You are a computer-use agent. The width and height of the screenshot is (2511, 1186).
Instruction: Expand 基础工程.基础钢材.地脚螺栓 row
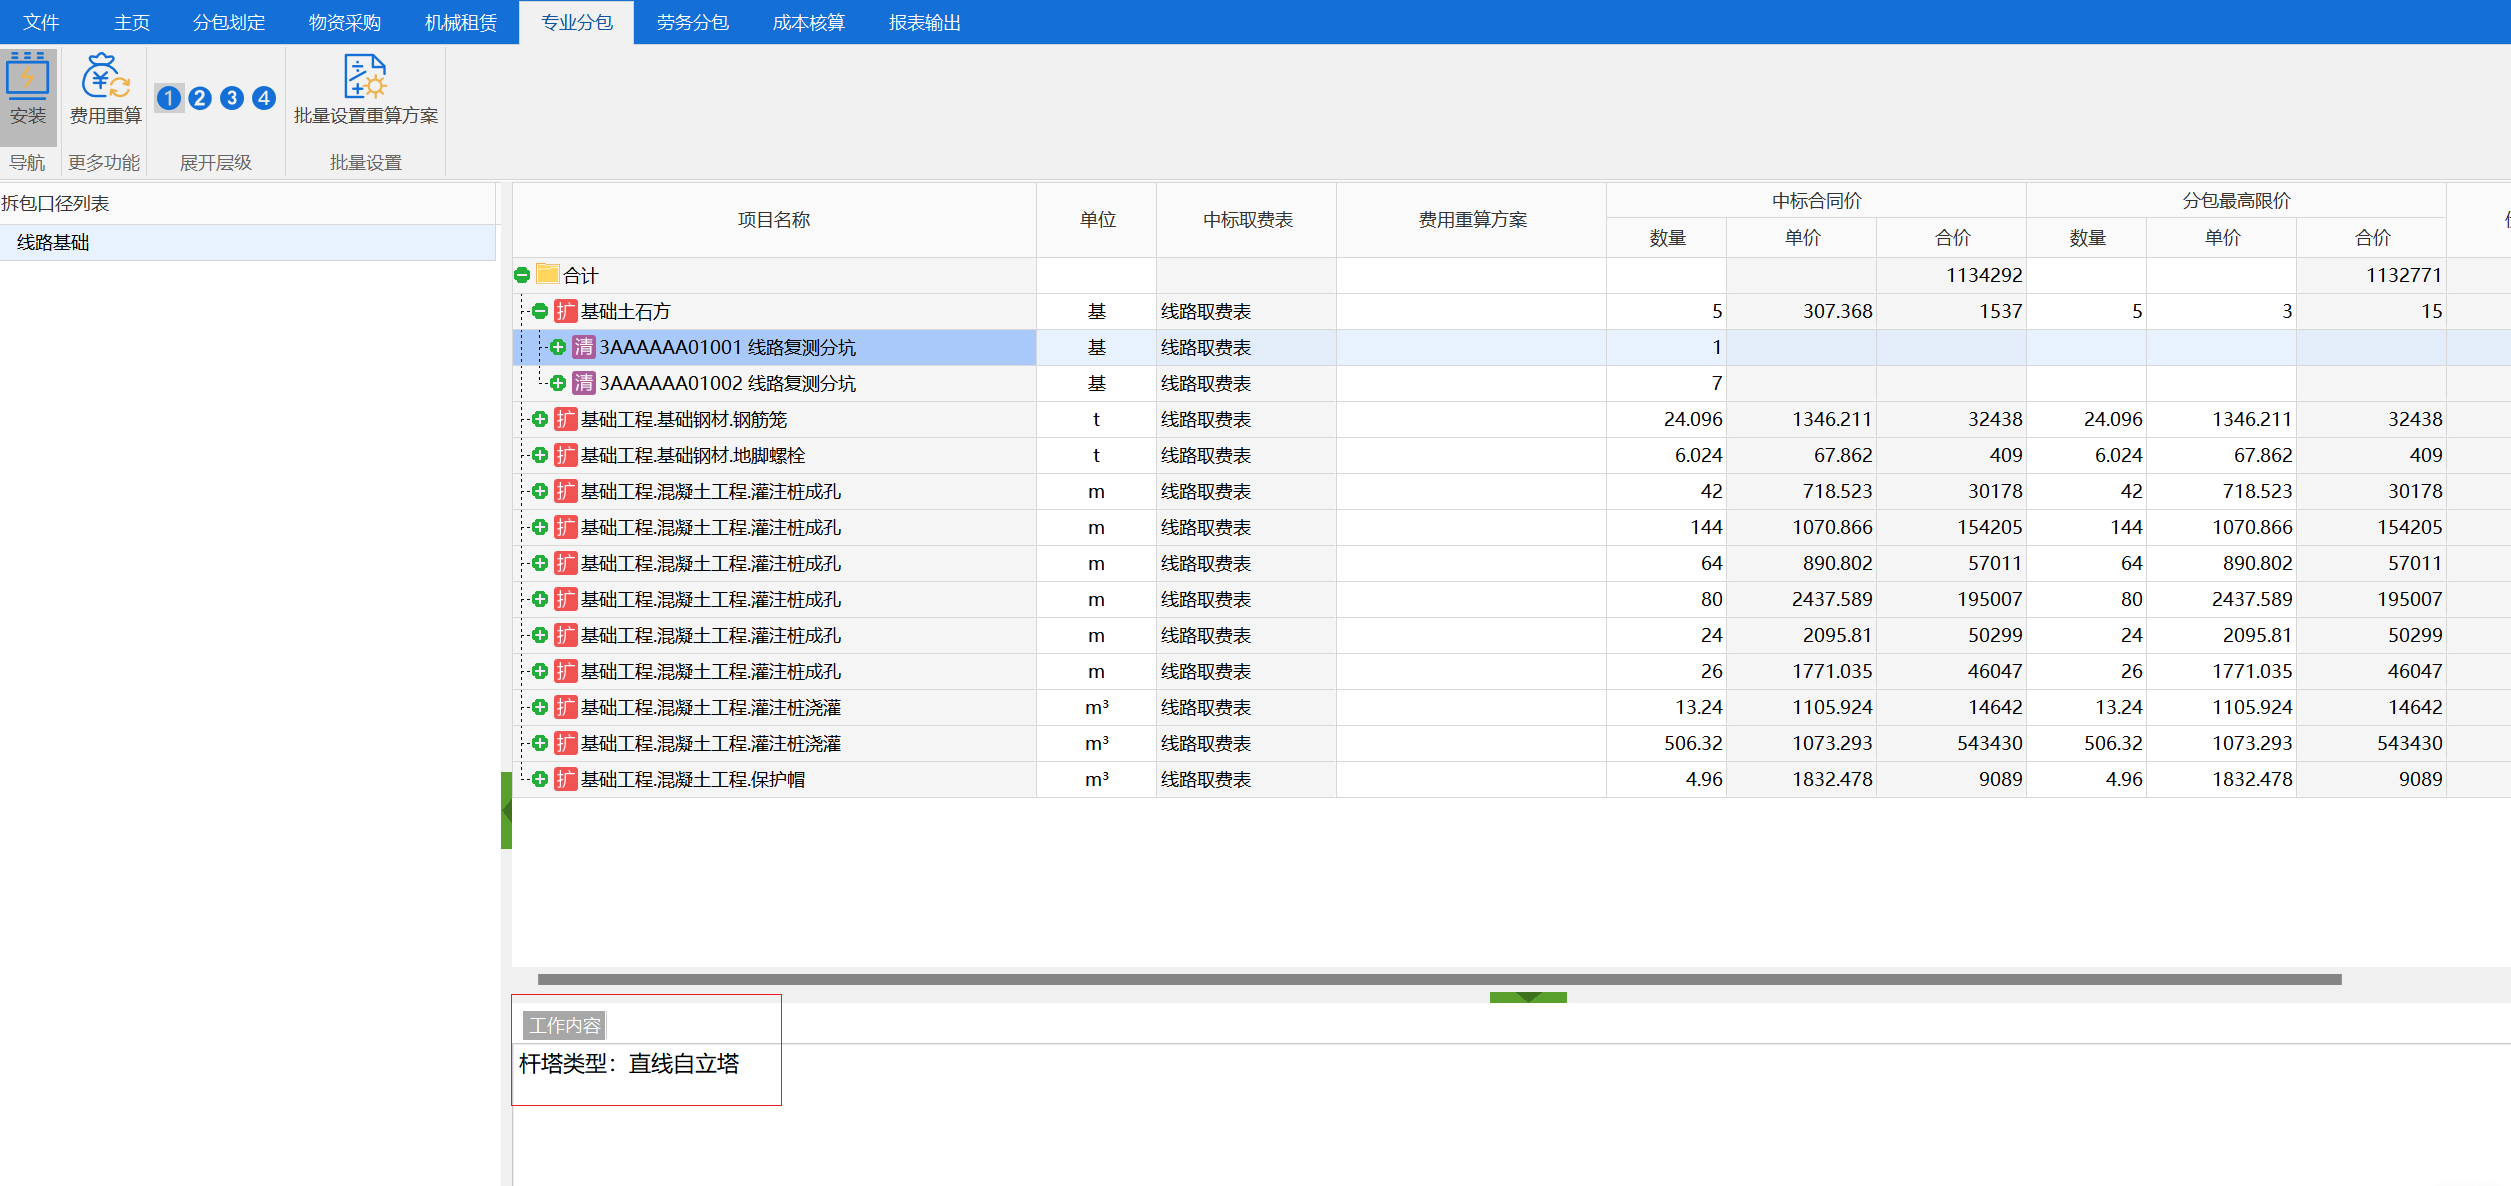(540, 455)
